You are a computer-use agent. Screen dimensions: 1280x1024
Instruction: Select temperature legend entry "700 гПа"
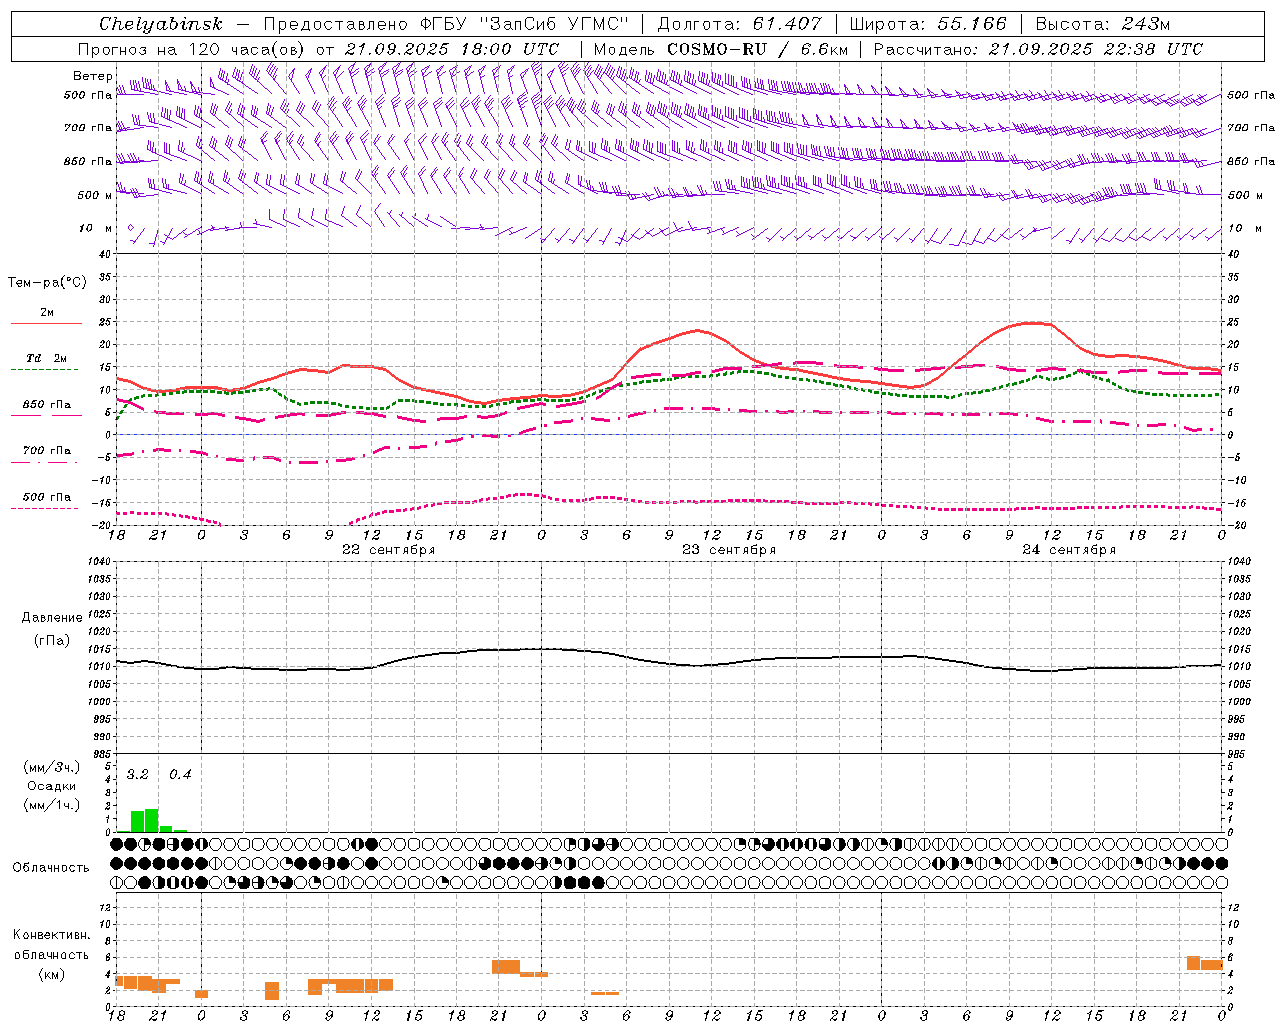[x=46, y=450]
